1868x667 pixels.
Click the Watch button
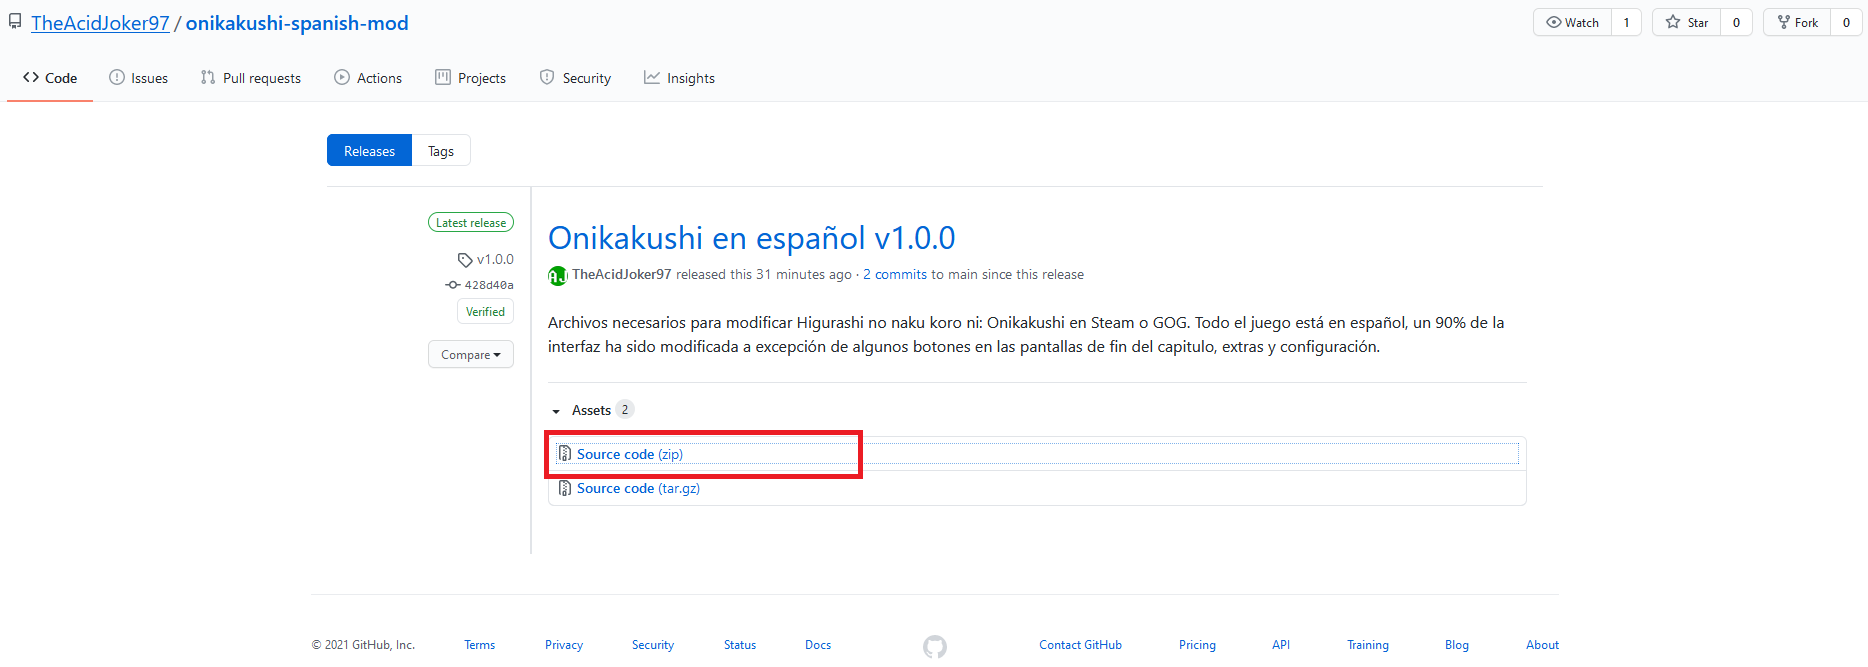point(1572,22)
